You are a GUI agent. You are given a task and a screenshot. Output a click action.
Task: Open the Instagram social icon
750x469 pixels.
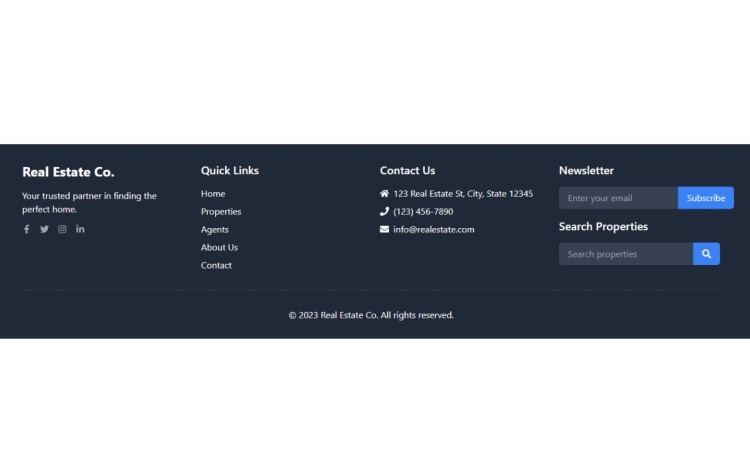click(62, 229)
